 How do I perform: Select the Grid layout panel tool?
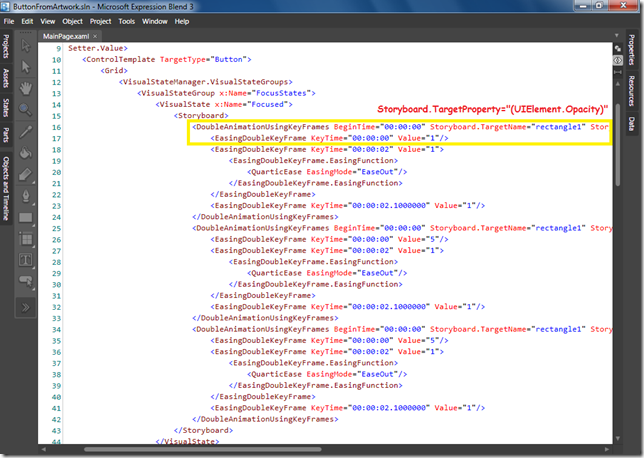click(25, 239)
